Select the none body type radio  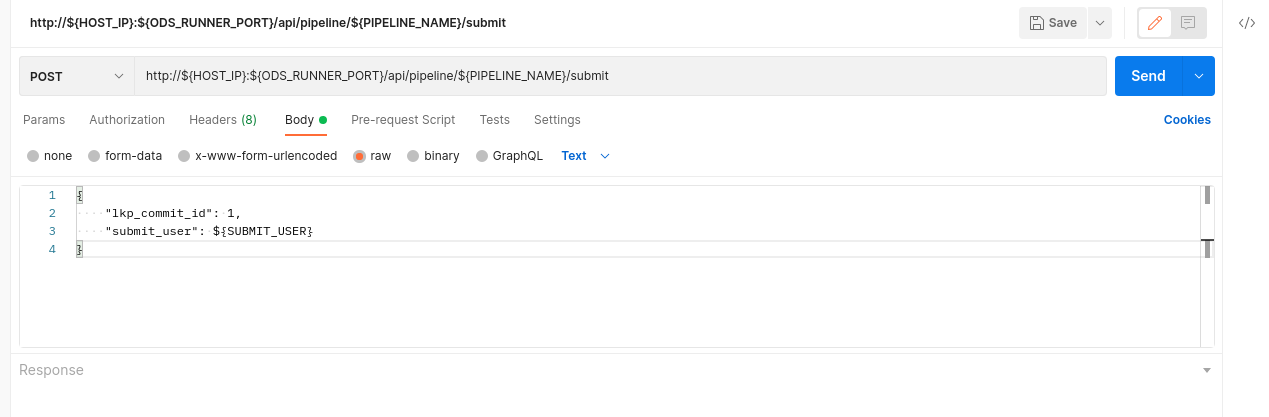(x=33, y=156)
